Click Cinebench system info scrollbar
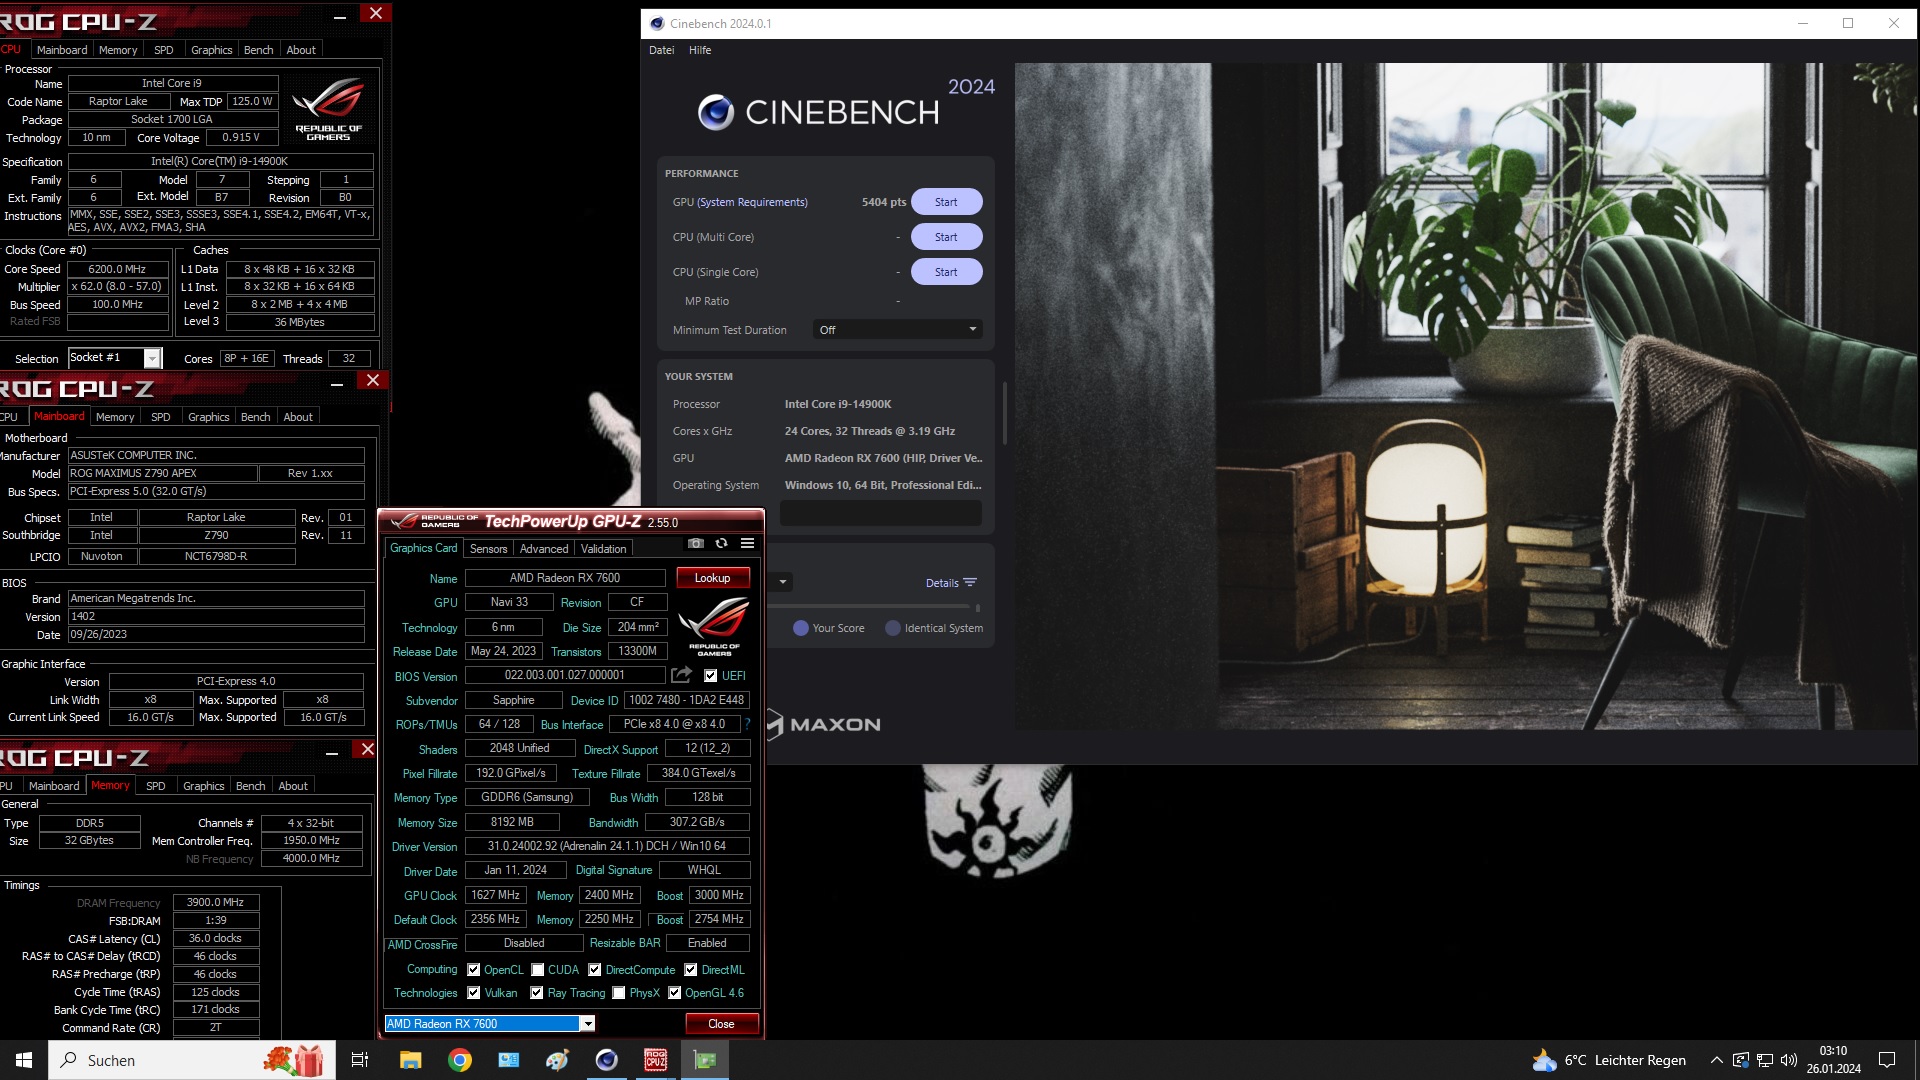1920x1080 pixels. click(1003, 412)
